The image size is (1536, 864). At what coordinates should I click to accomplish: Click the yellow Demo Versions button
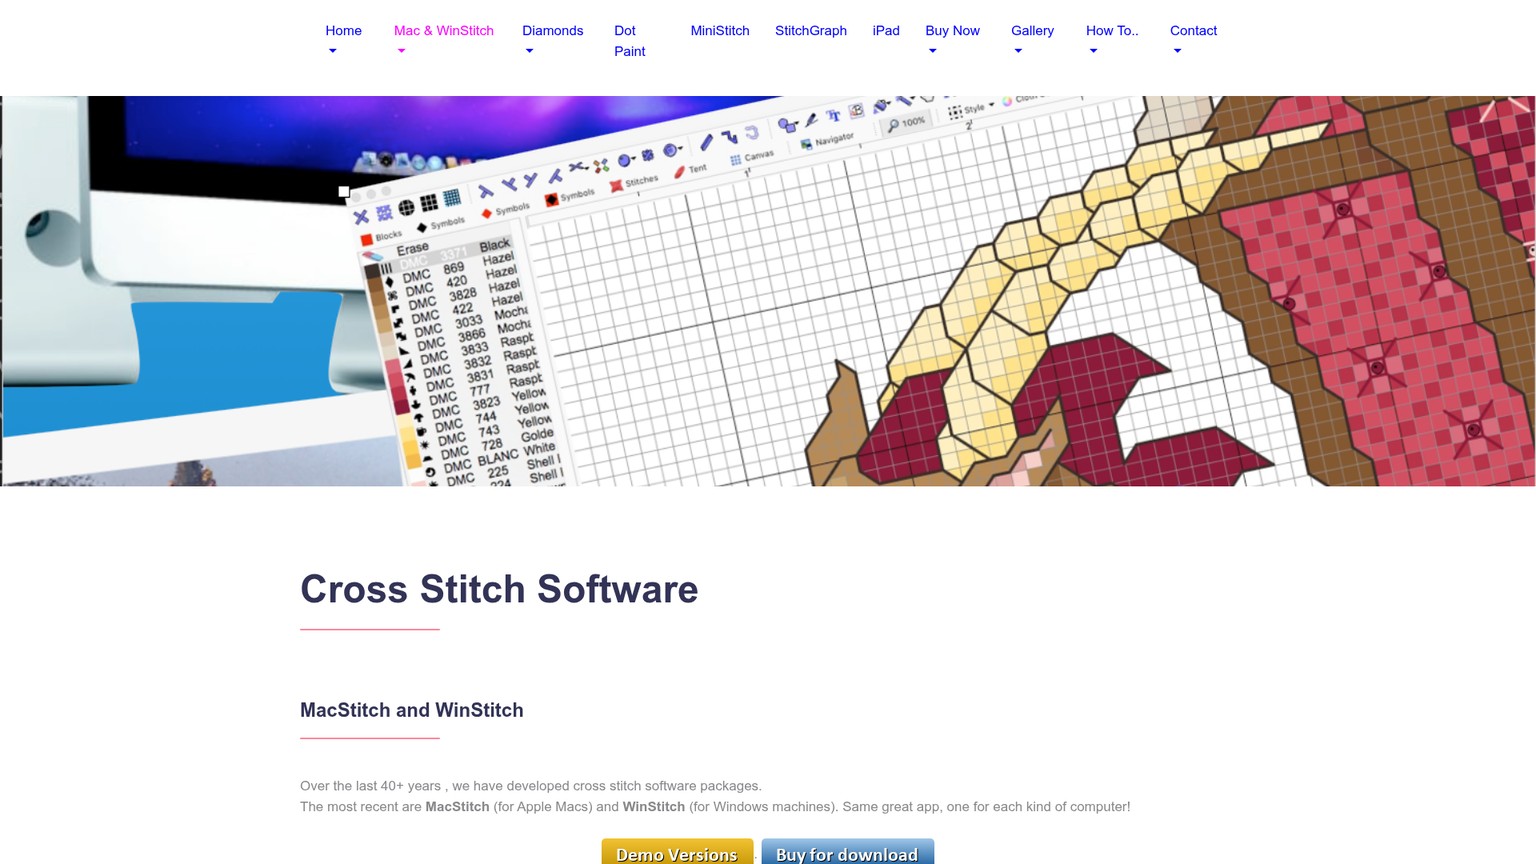click(677, 852)
